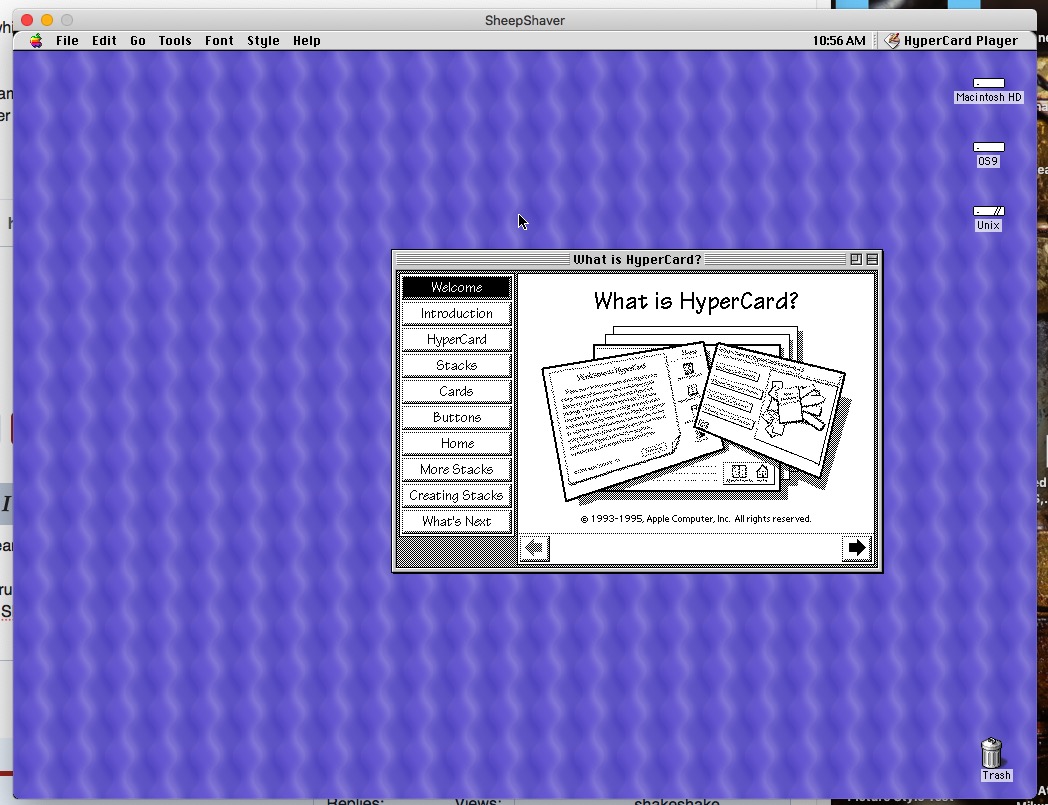Open the Help menu
This screenshot has height=805, width=1048.
point(307,41)
